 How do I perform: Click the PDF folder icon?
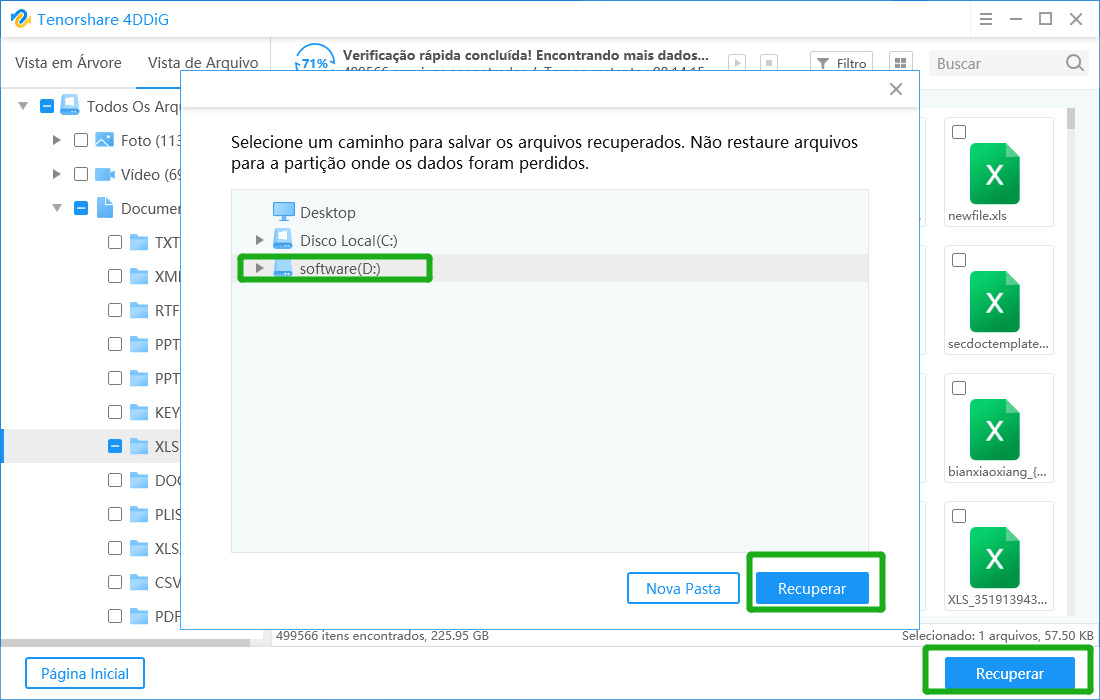139,616
